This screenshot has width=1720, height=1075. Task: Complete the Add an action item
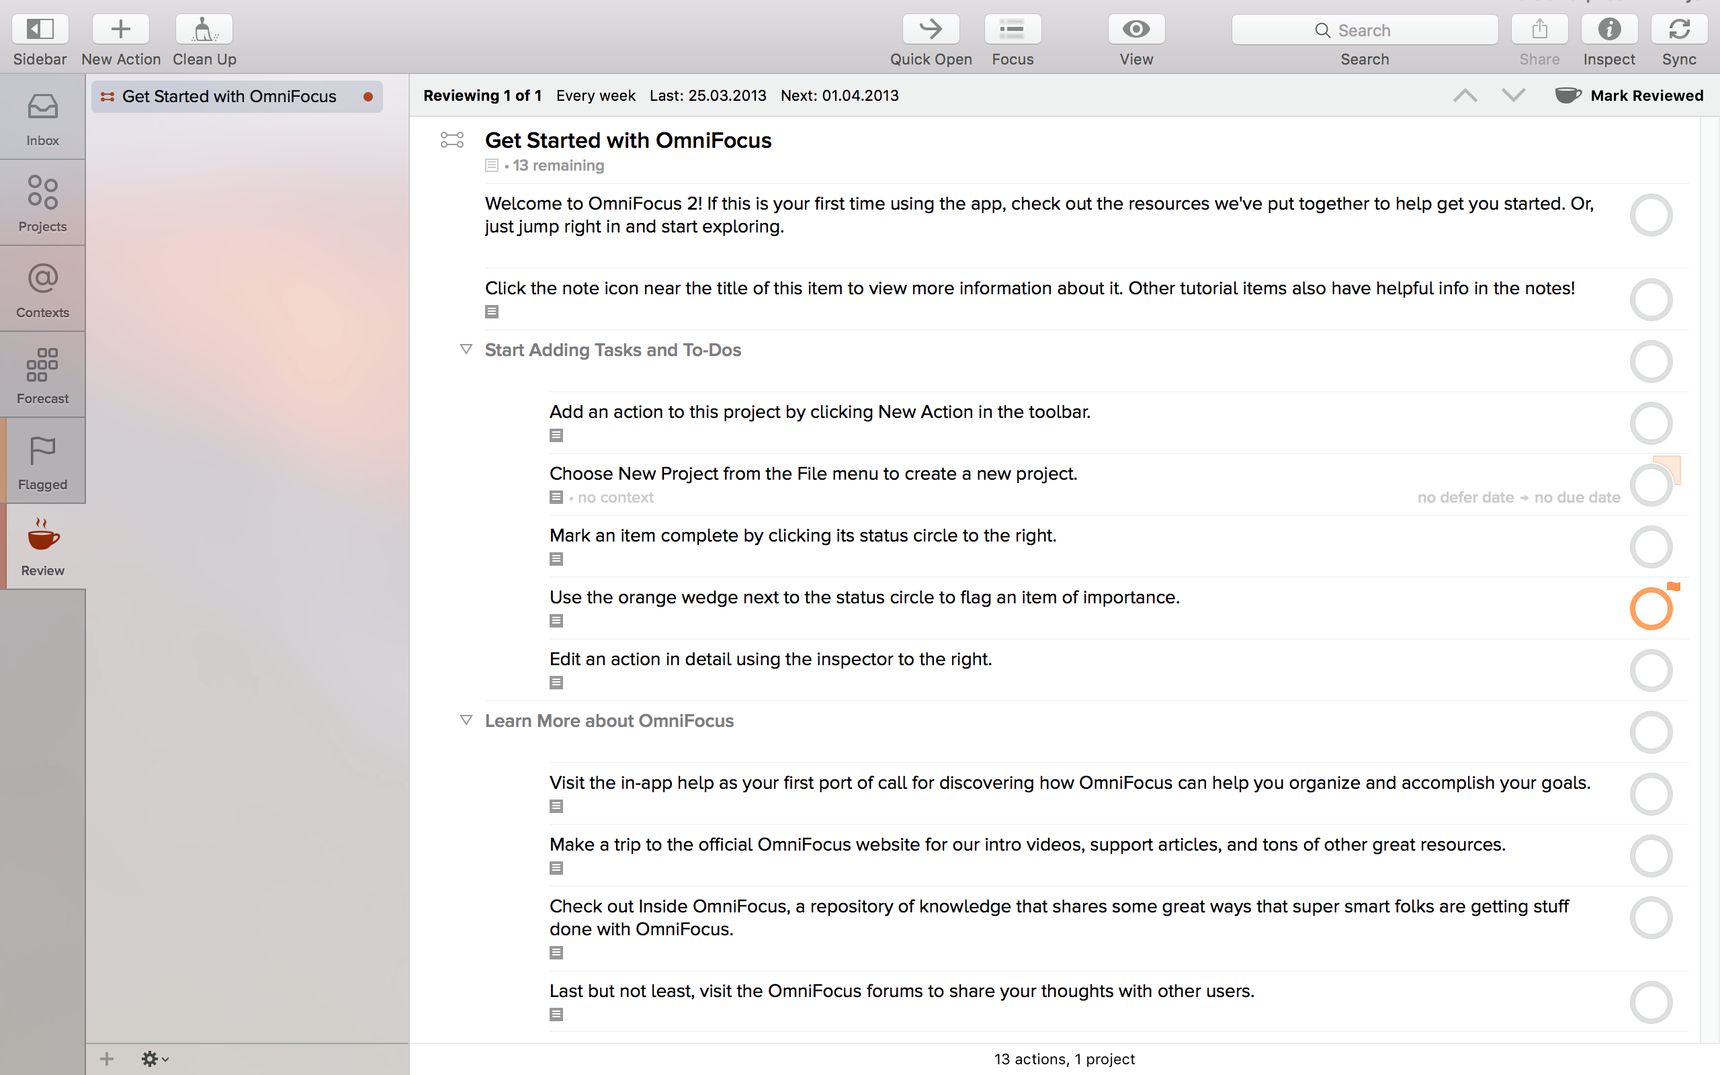point(1651,423)
